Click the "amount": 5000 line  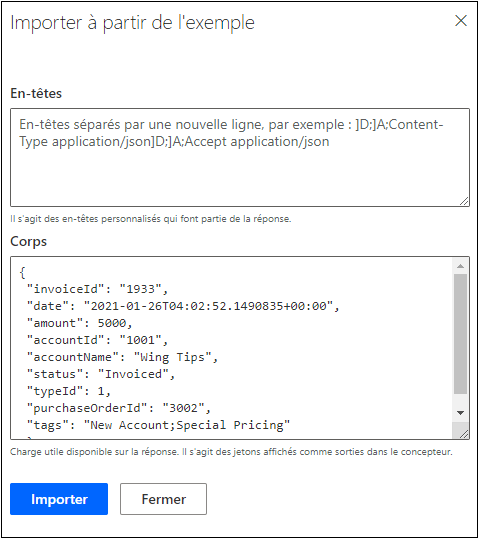tap(79, 323)
